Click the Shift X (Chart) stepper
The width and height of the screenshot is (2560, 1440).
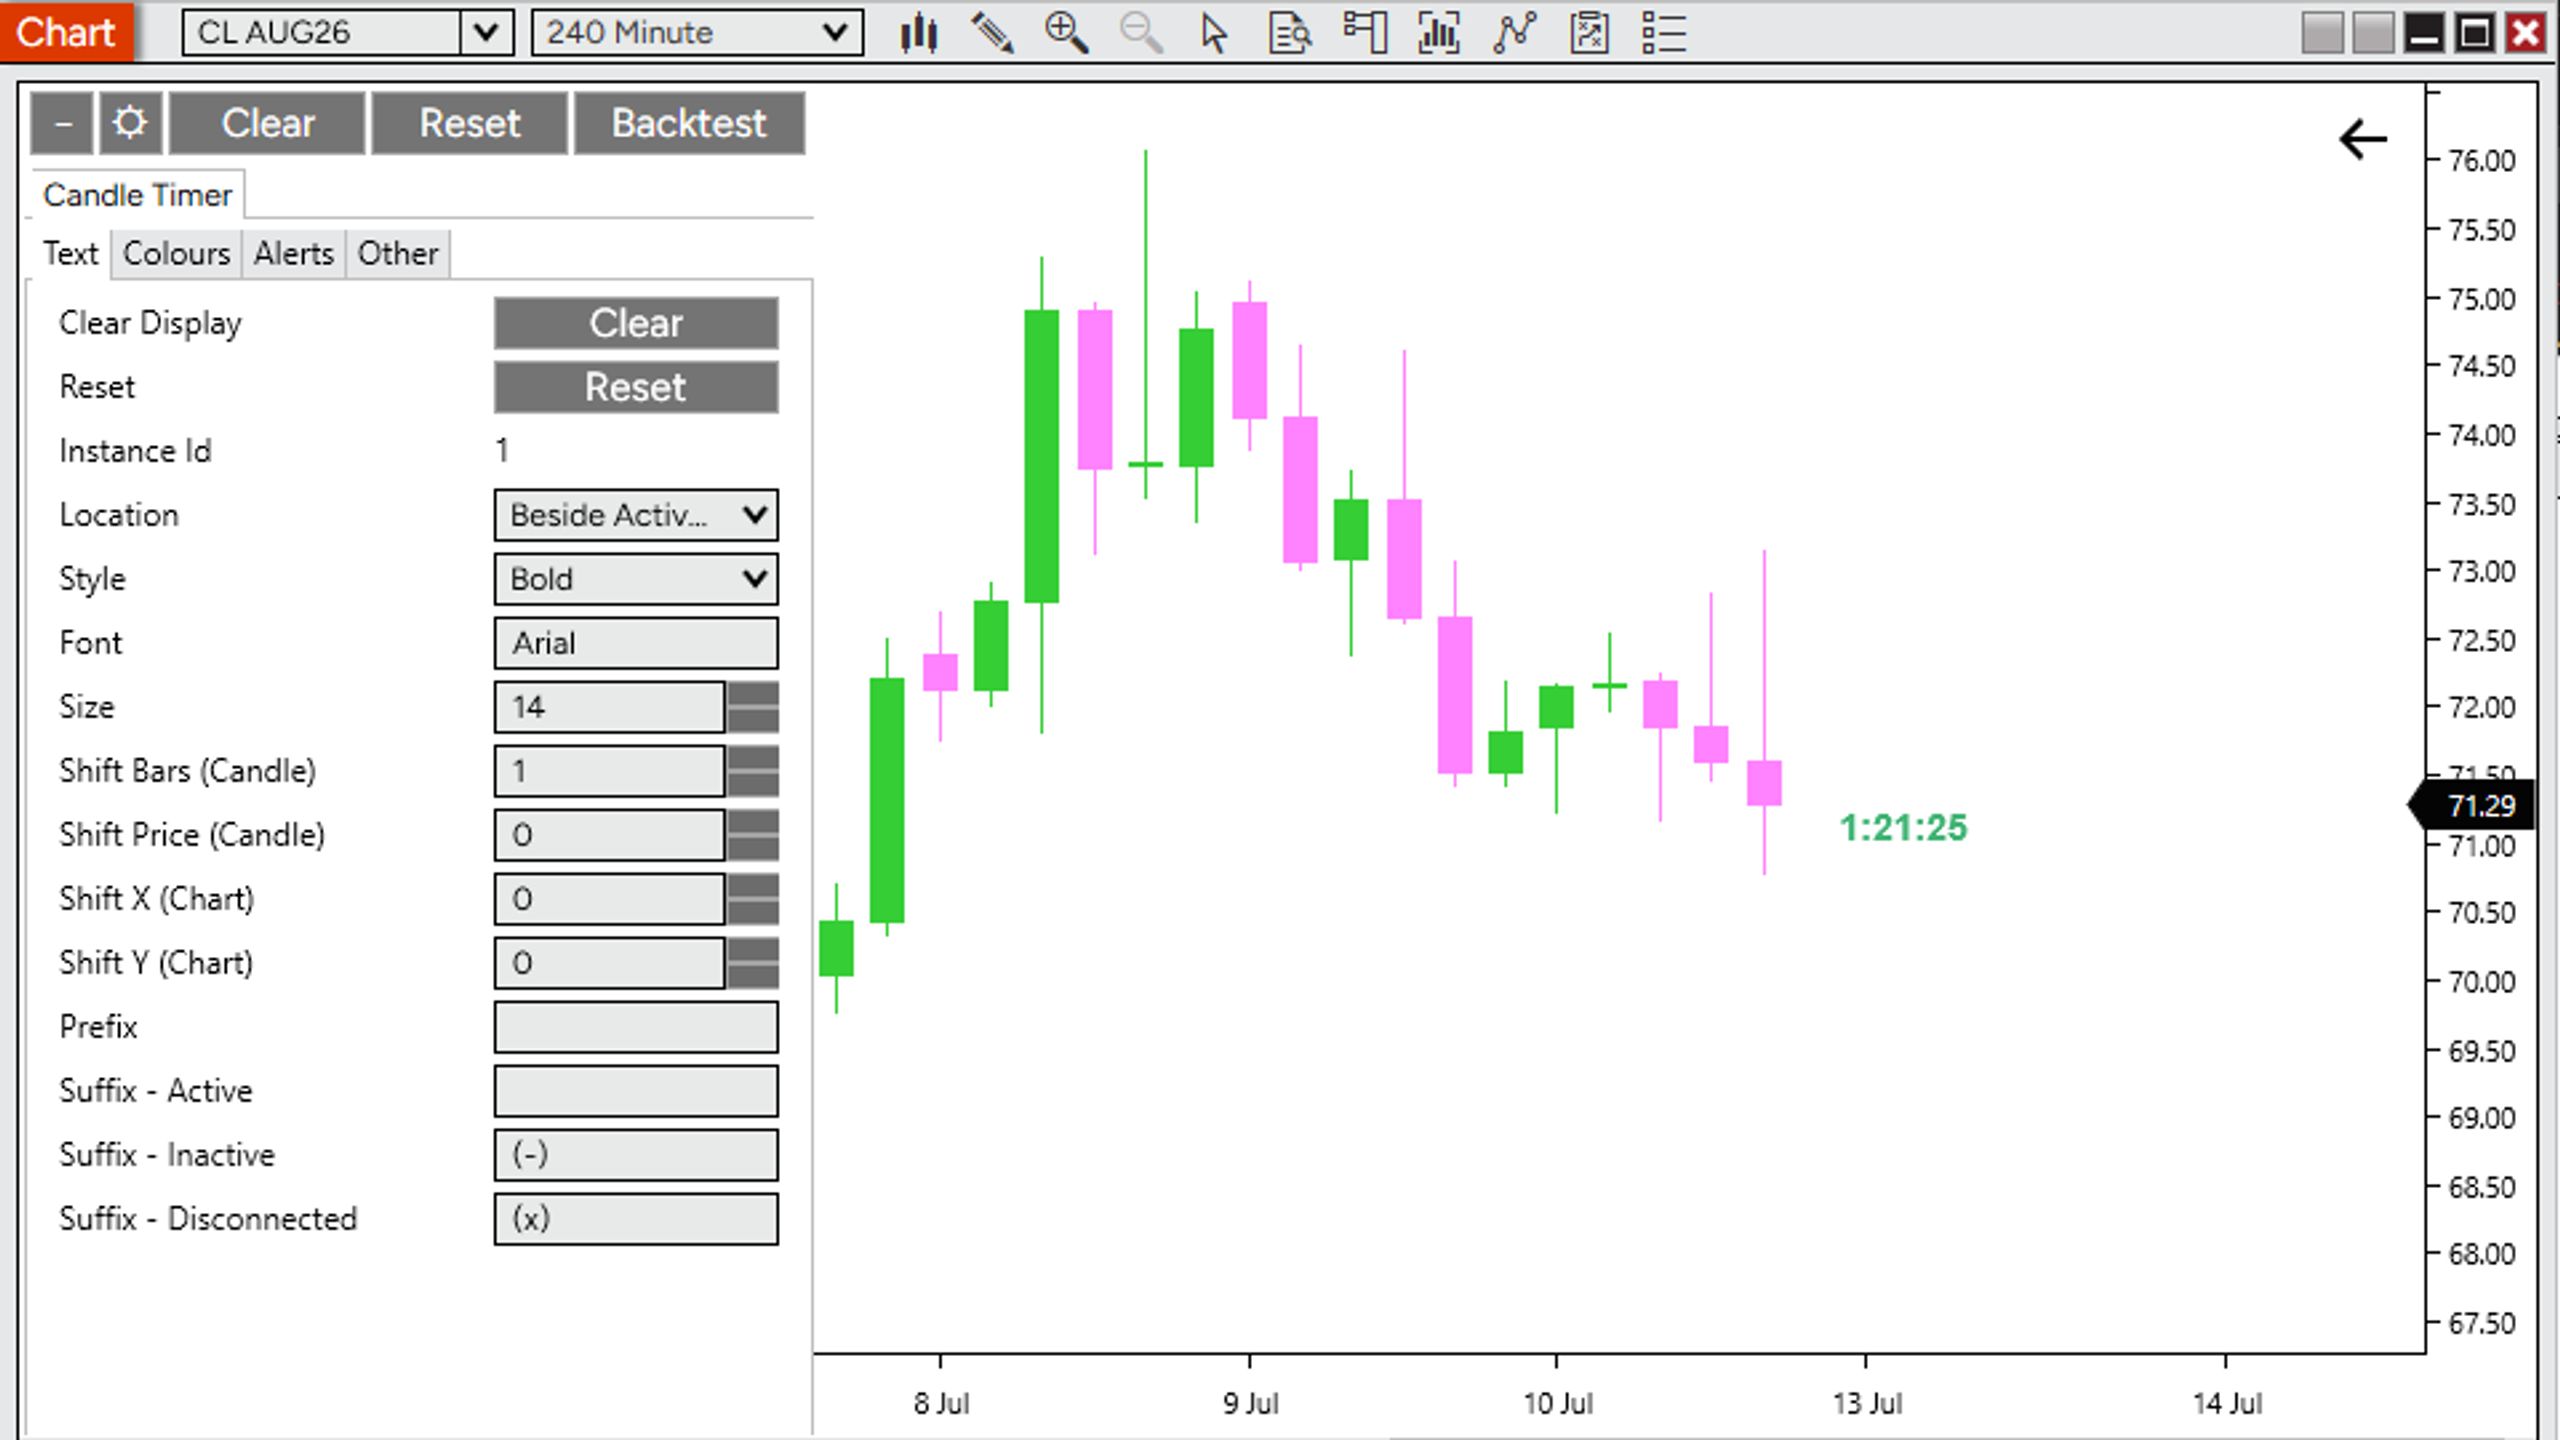(x=753, y=899)
